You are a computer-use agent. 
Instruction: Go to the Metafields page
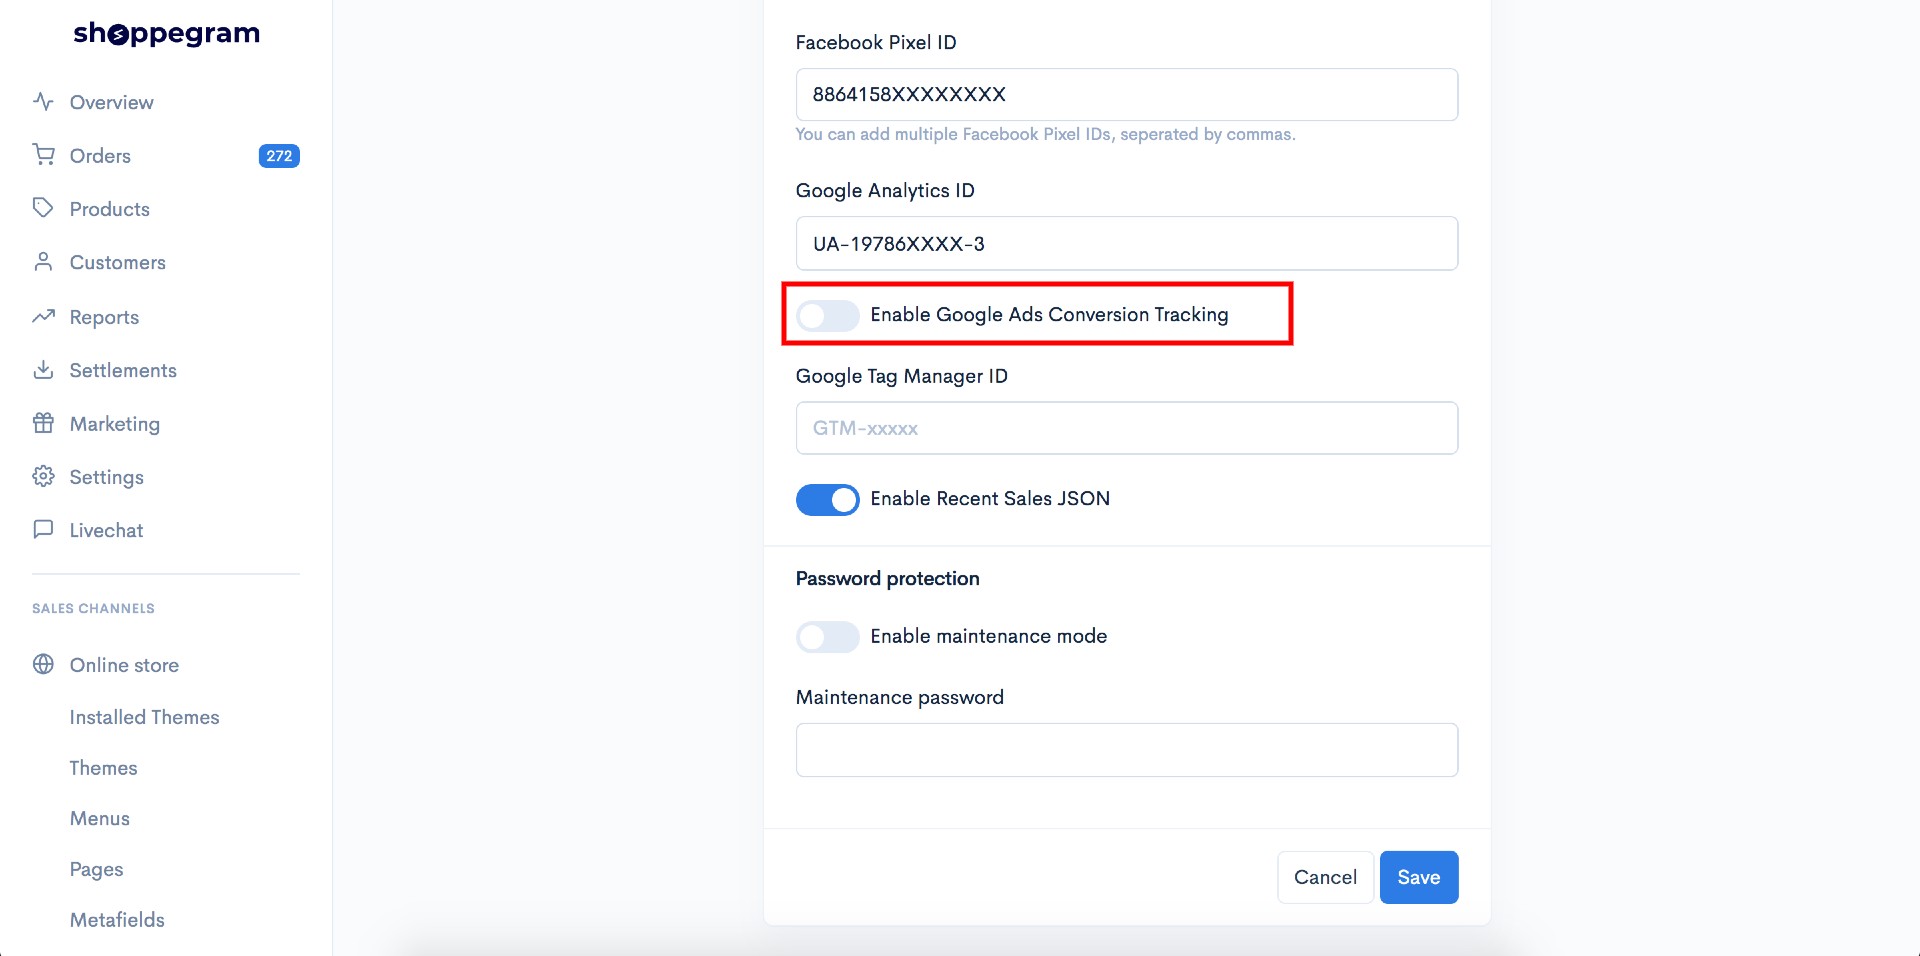117,920
